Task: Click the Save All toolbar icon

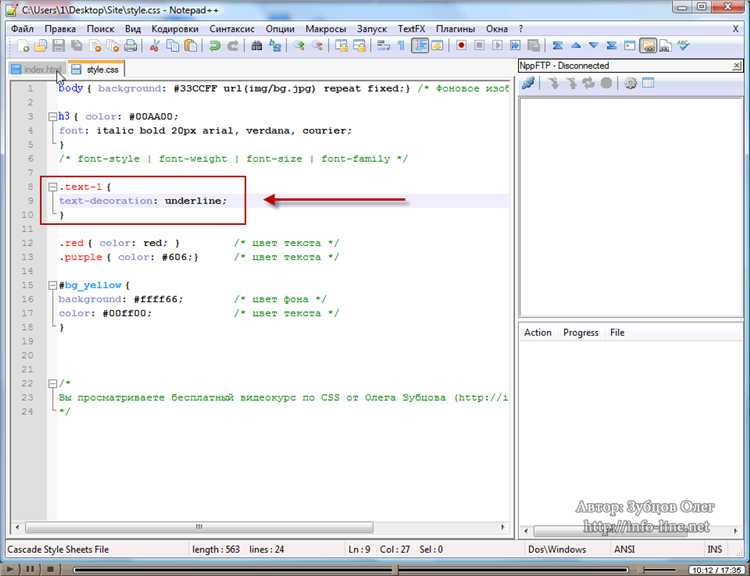Action: pos(77,46)
